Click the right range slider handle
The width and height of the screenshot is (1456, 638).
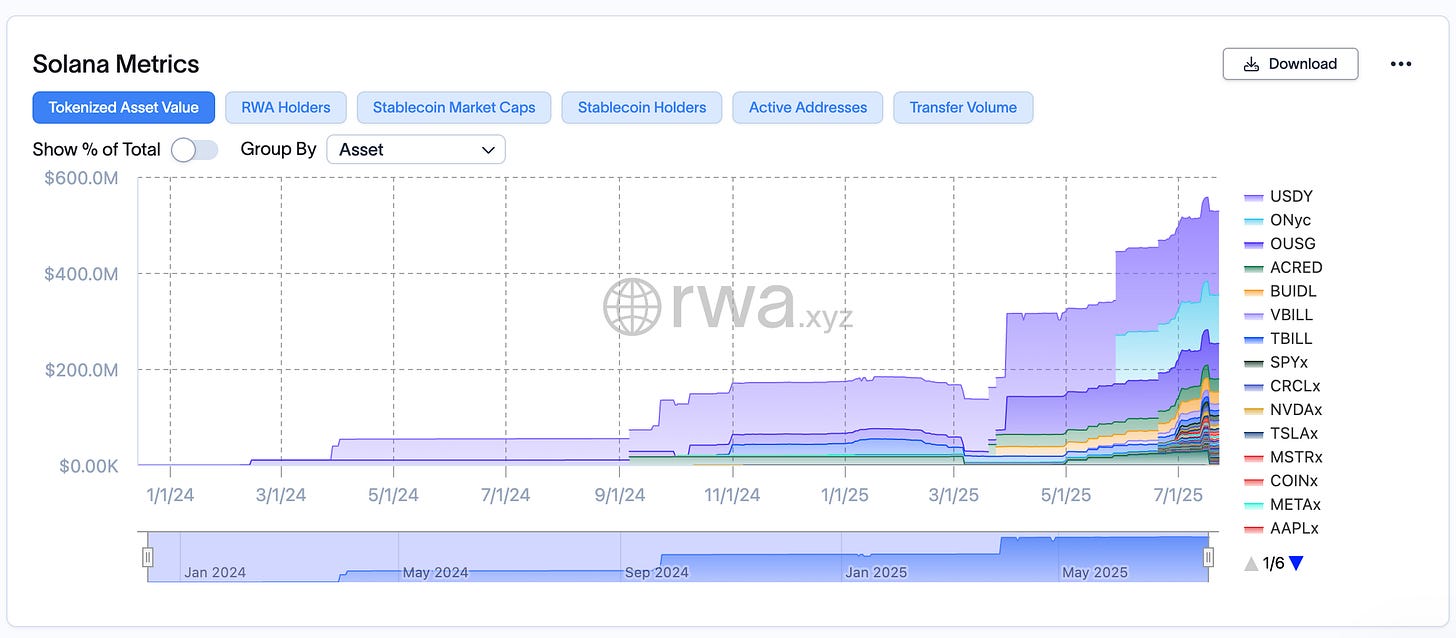[x=1208, y=557]
